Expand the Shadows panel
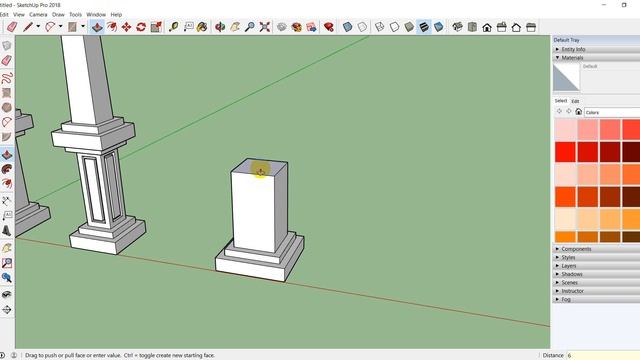This screenshot has width=640, height=360. click(596, 274)
